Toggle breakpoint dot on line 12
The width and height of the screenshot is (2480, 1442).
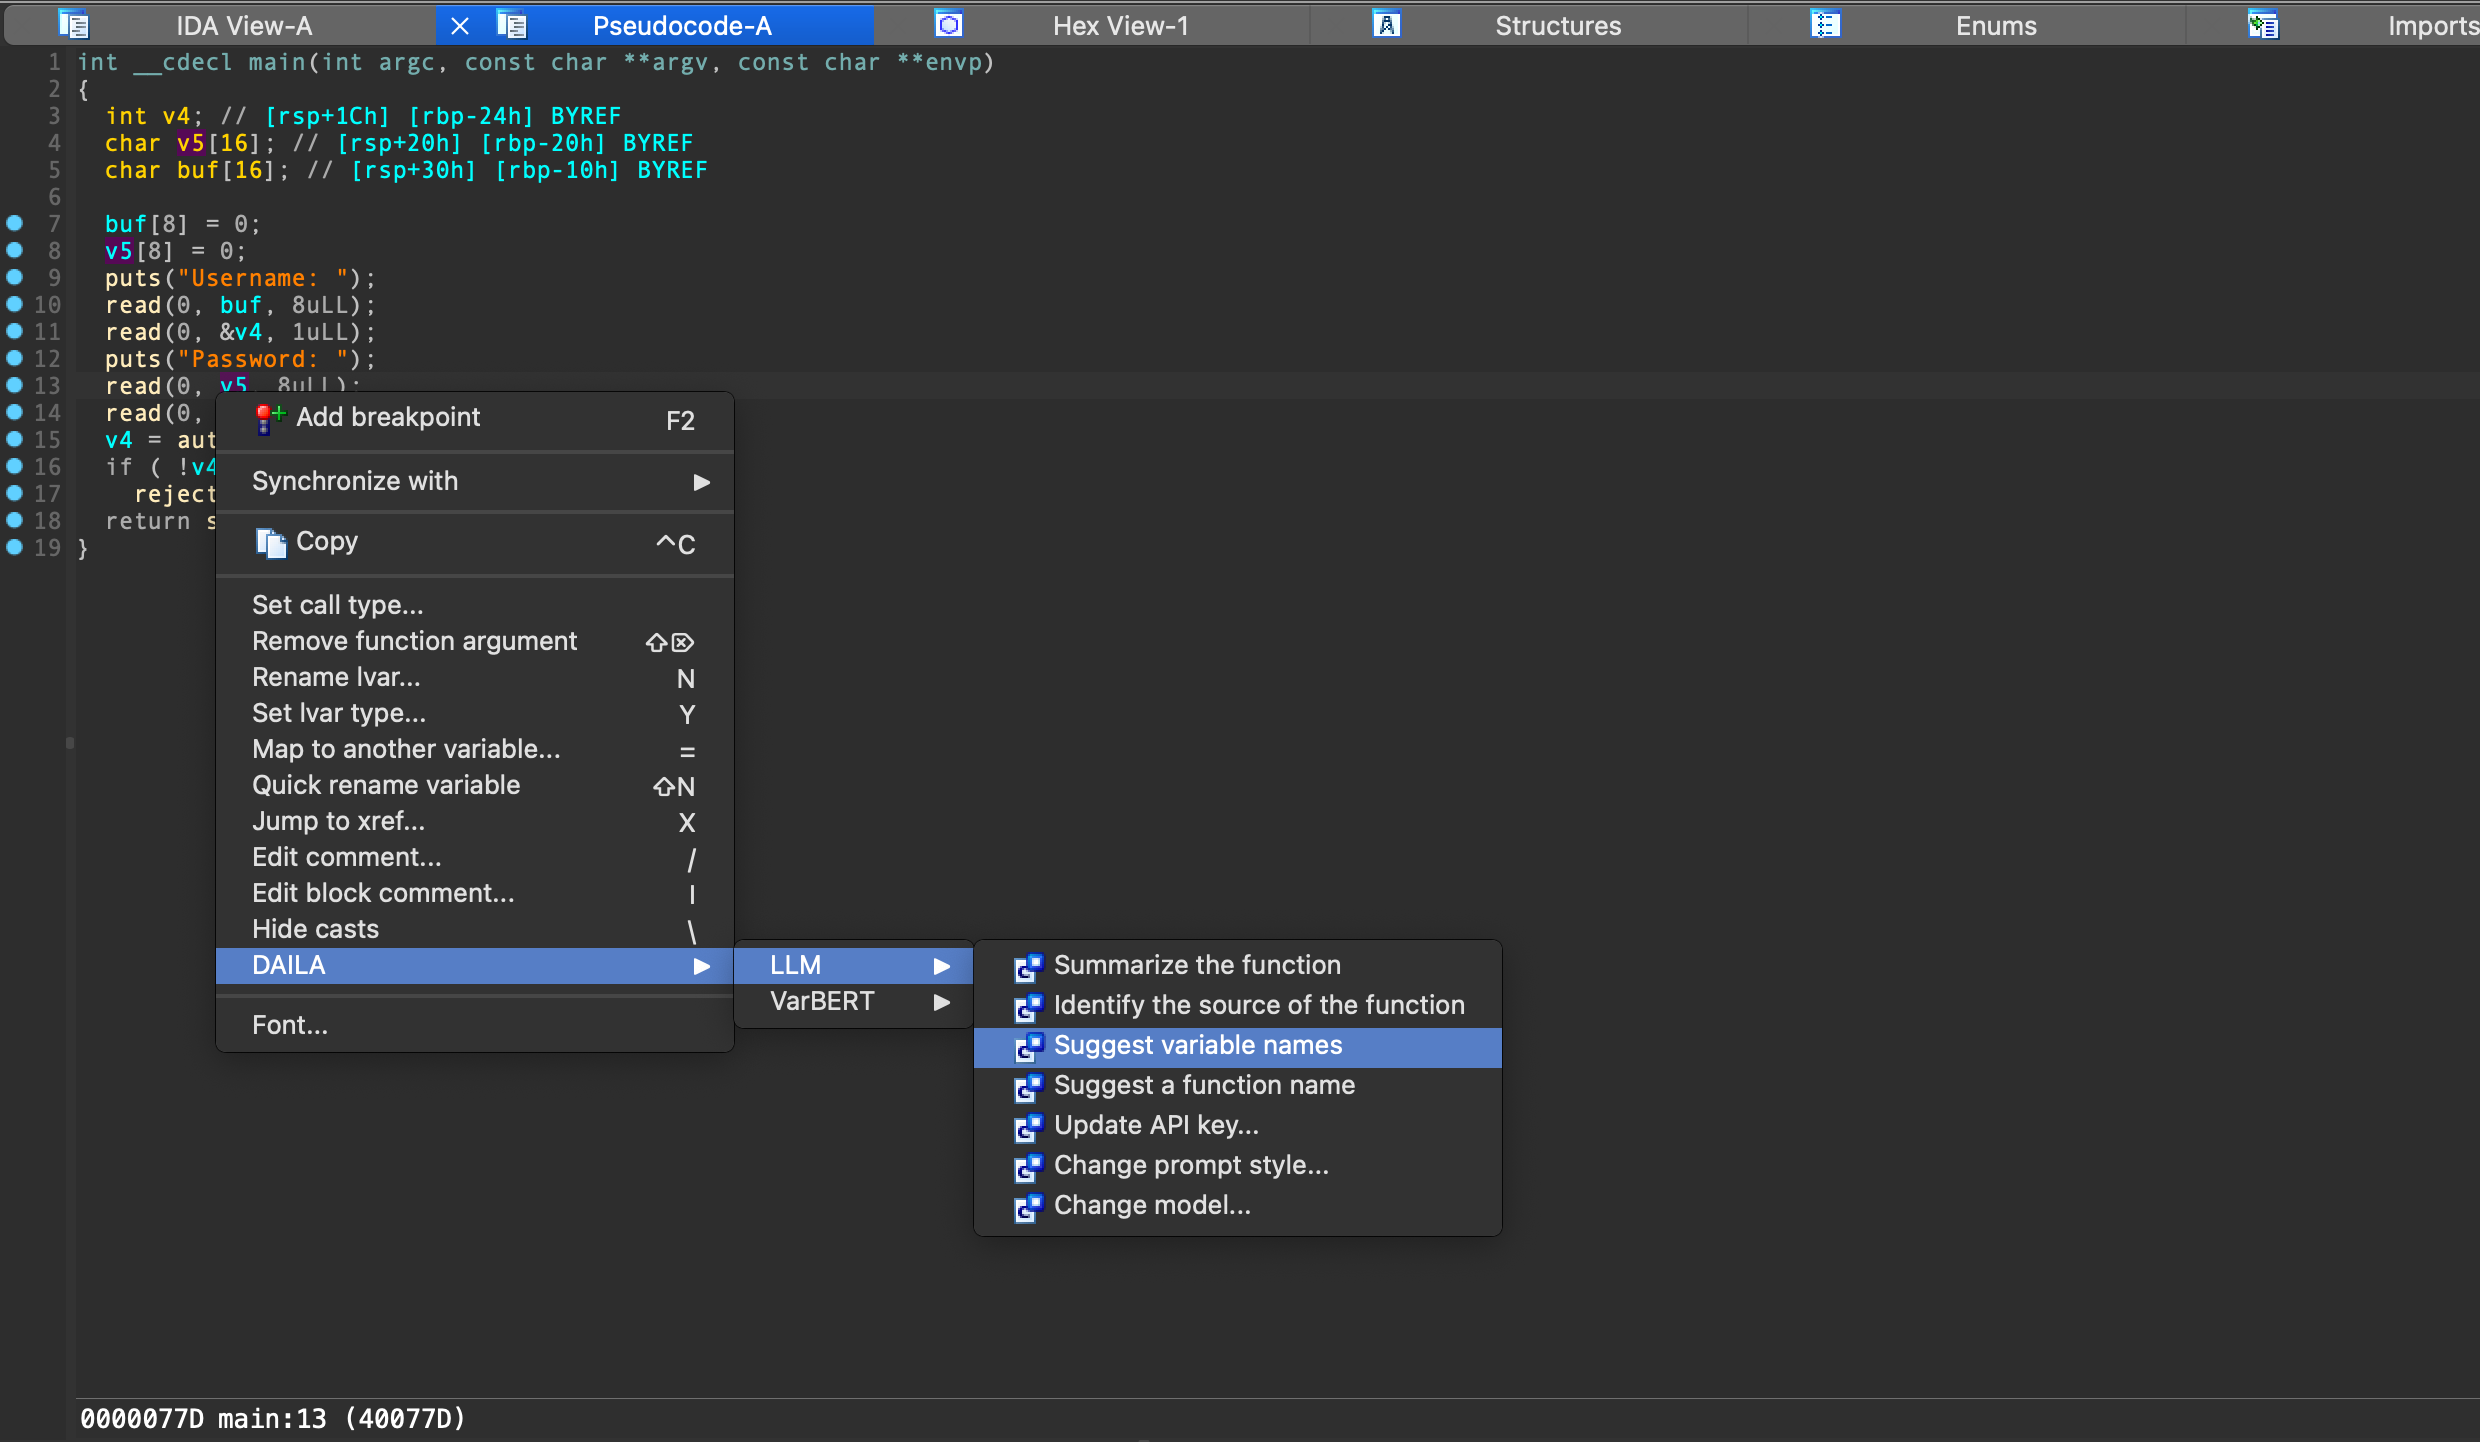(x=15, y=358)
